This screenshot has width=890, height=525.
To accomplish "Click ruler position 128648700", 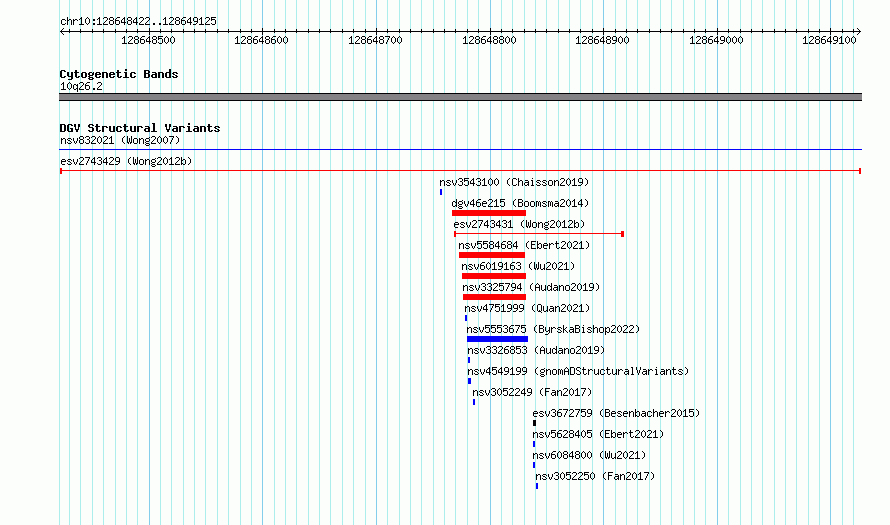I will tap(375, 40).
